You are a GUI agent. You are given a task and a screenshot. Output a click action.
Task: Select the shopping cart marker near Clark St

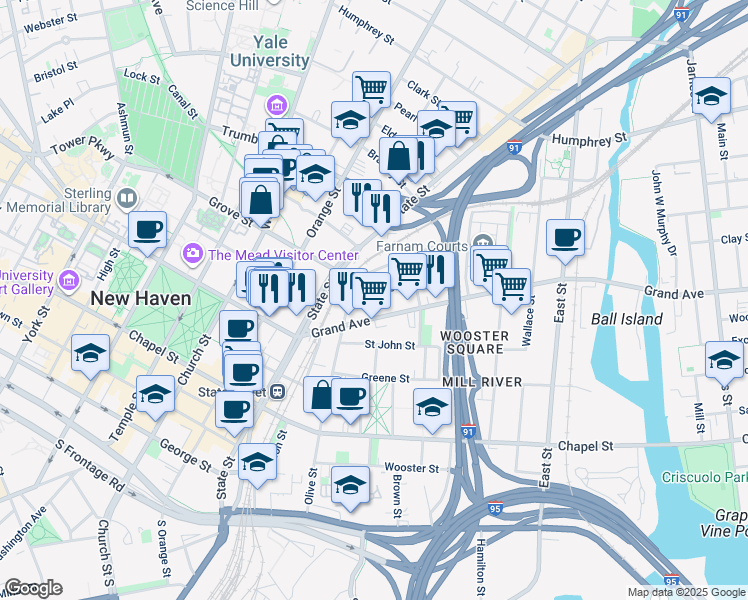click(x=372, y=91)
